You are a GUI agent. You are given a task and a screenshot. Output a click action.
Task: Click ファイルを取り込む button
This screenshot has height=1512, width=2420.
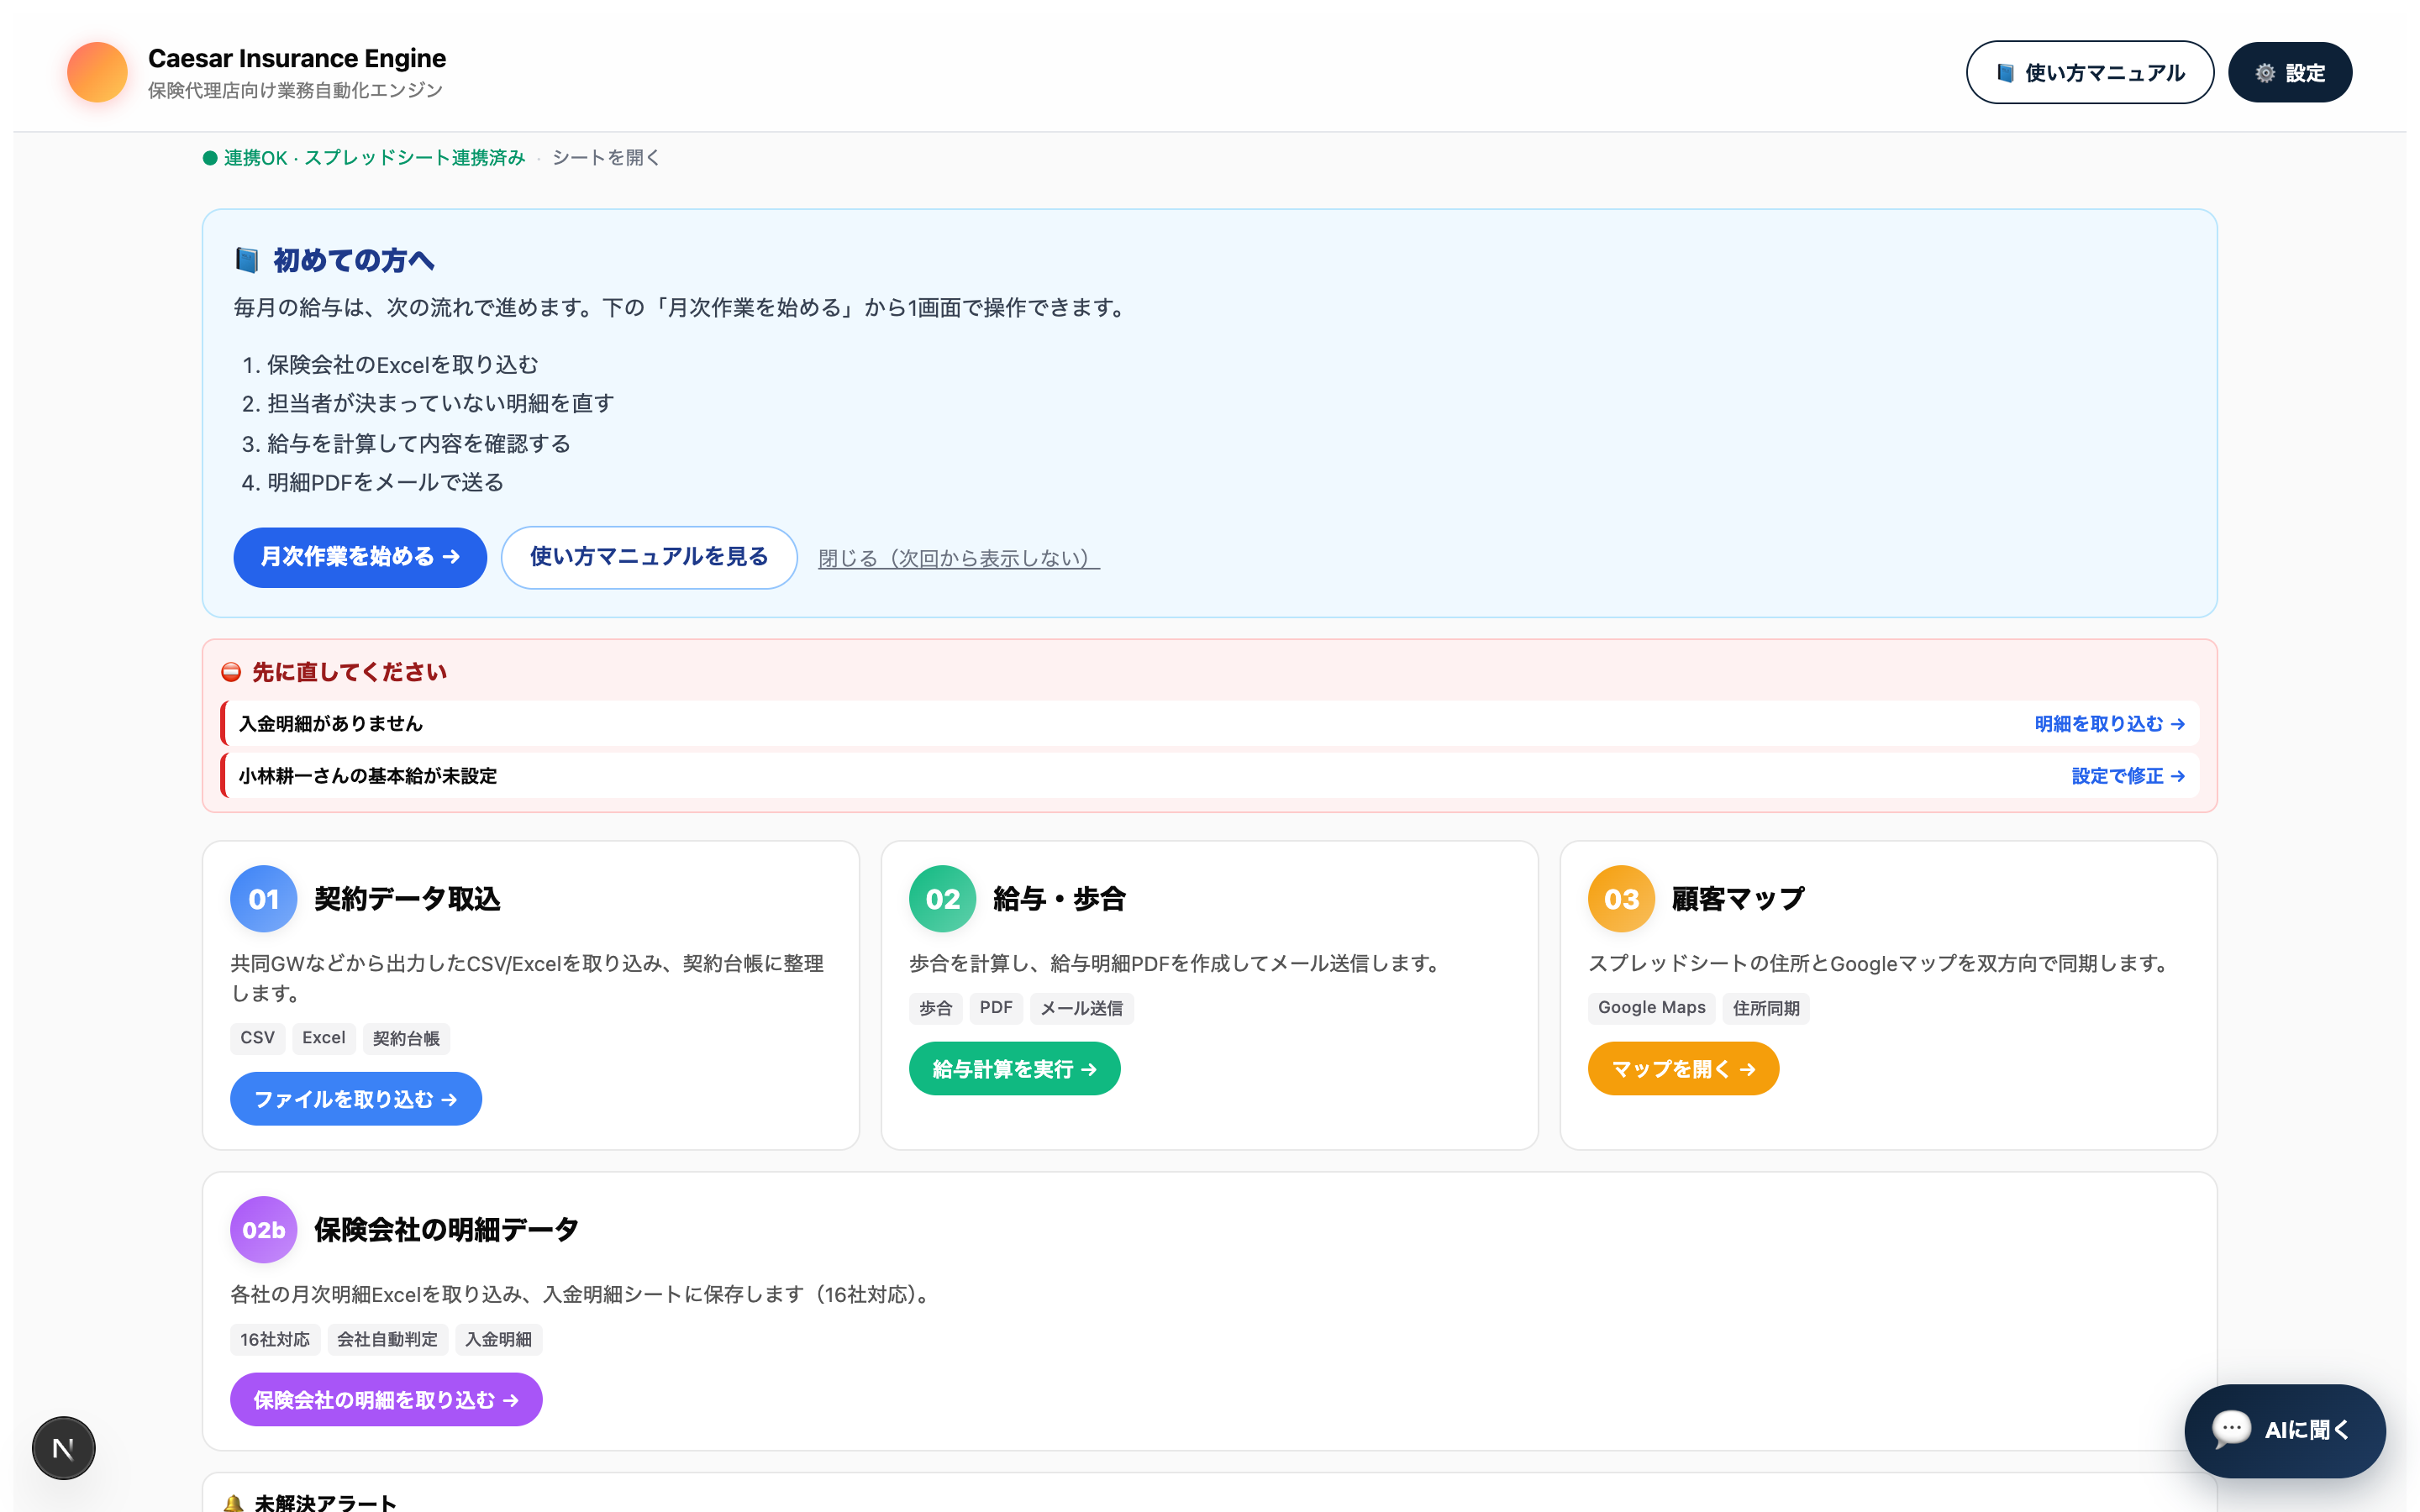(x=356, y=1099)
